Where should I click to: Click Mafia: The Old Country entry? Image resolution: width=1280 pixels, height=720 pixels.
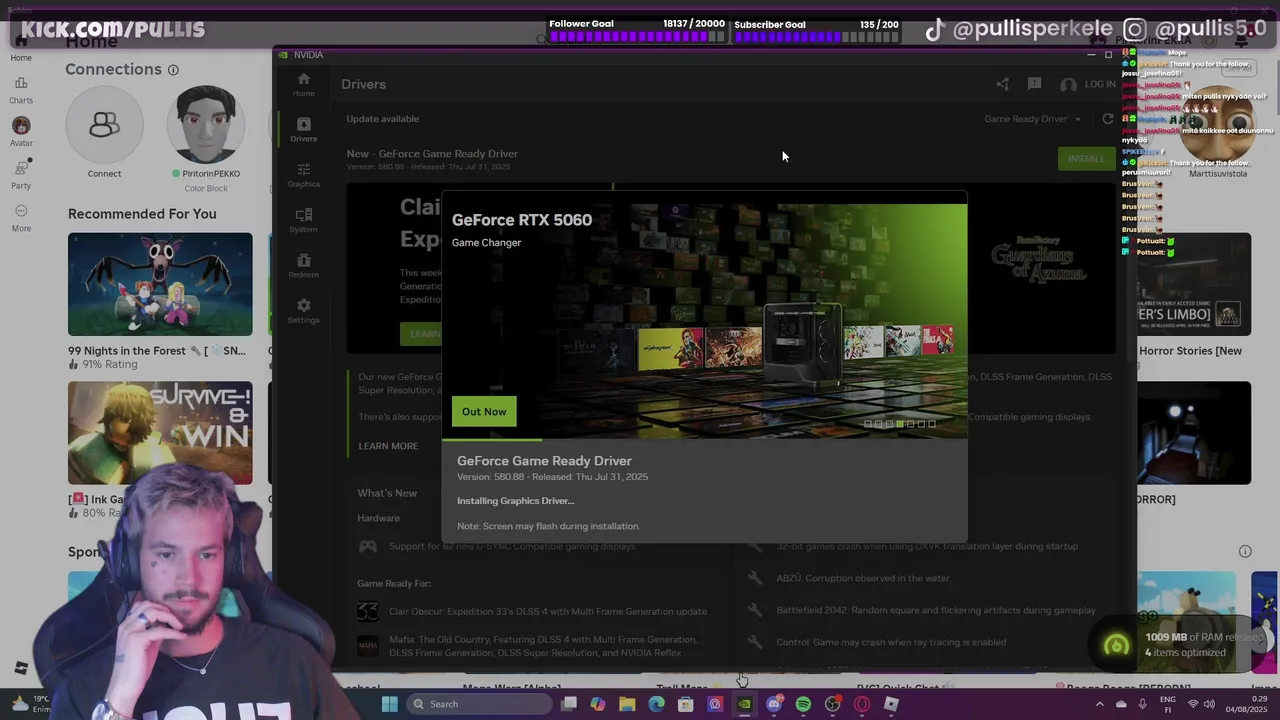[x=543, y=646]
